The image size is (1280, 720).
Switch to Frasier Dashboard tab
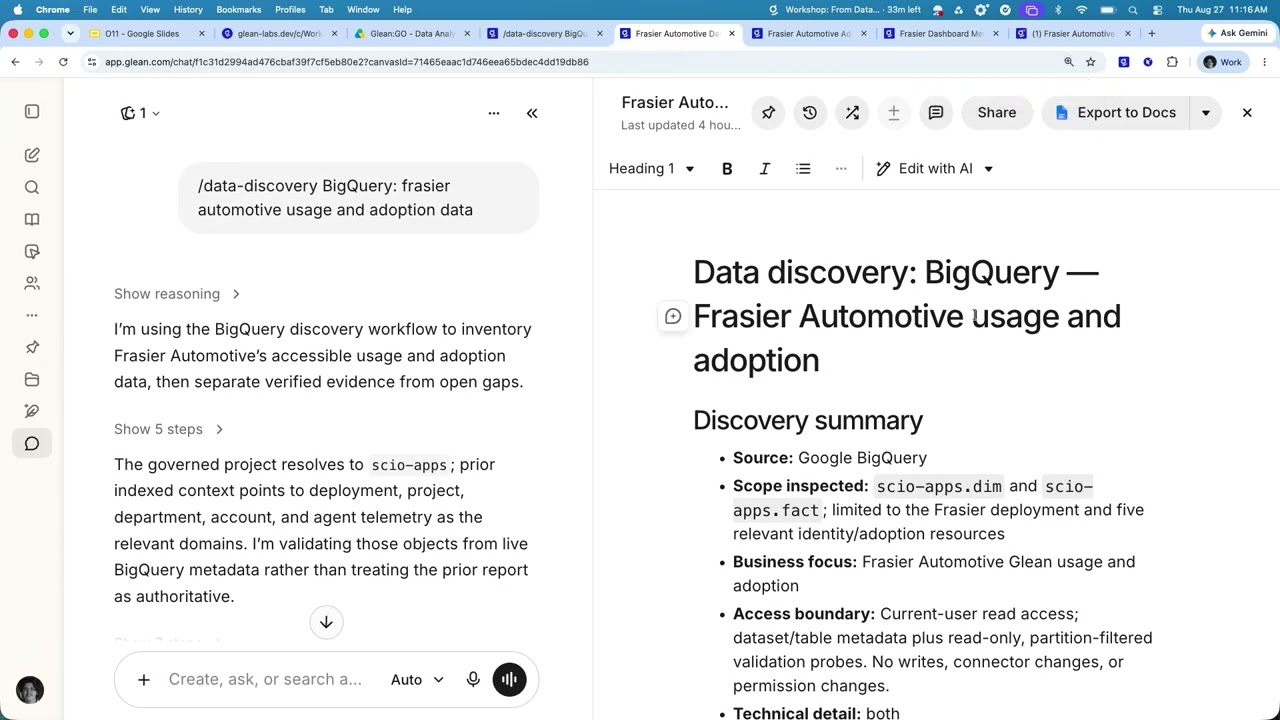941,34
